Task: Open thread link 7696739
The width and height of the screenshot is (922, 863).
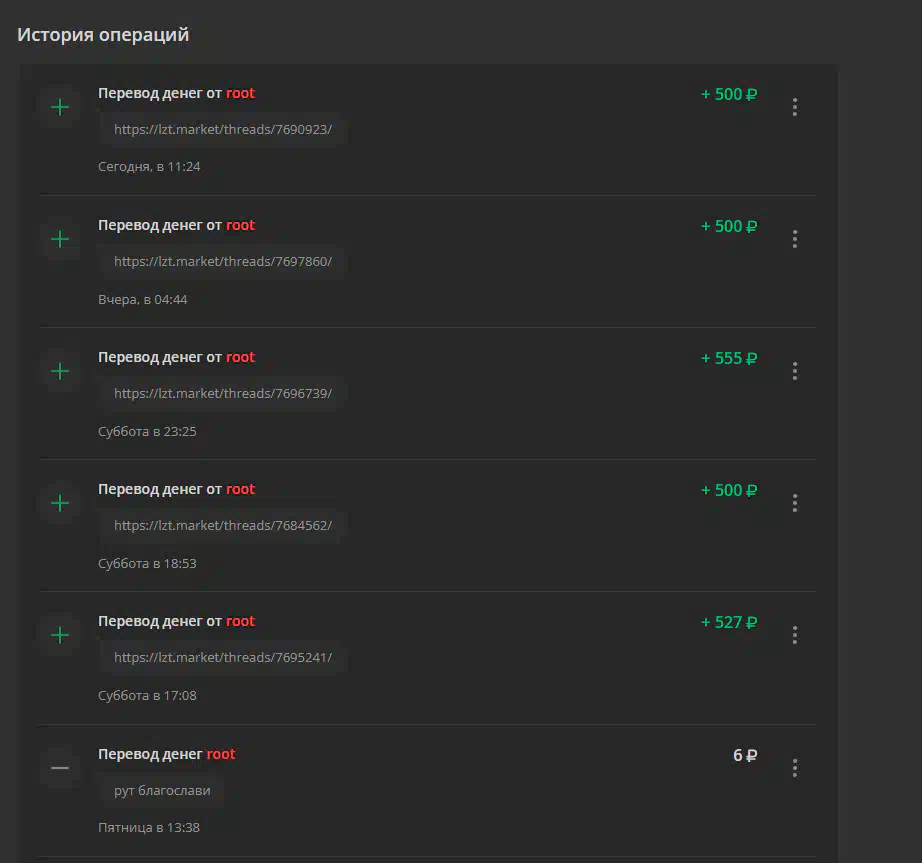Action: pyautogui.click(x=223, y=393)
